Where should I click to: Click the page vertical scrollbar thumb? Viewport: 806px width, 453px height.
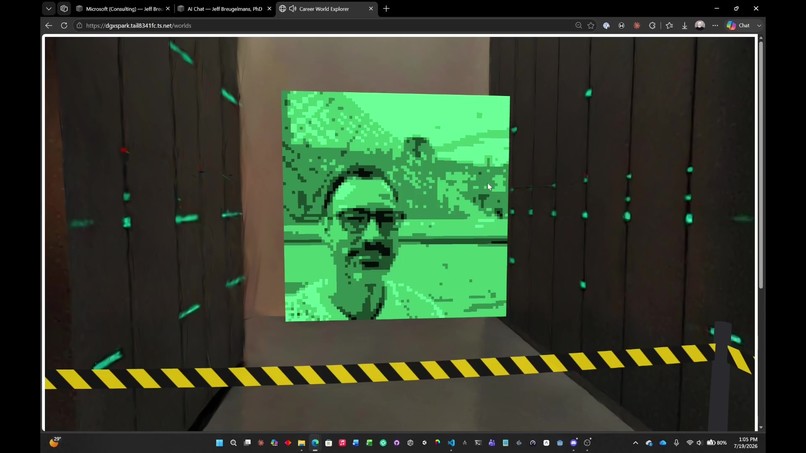[x=761, y=165]
